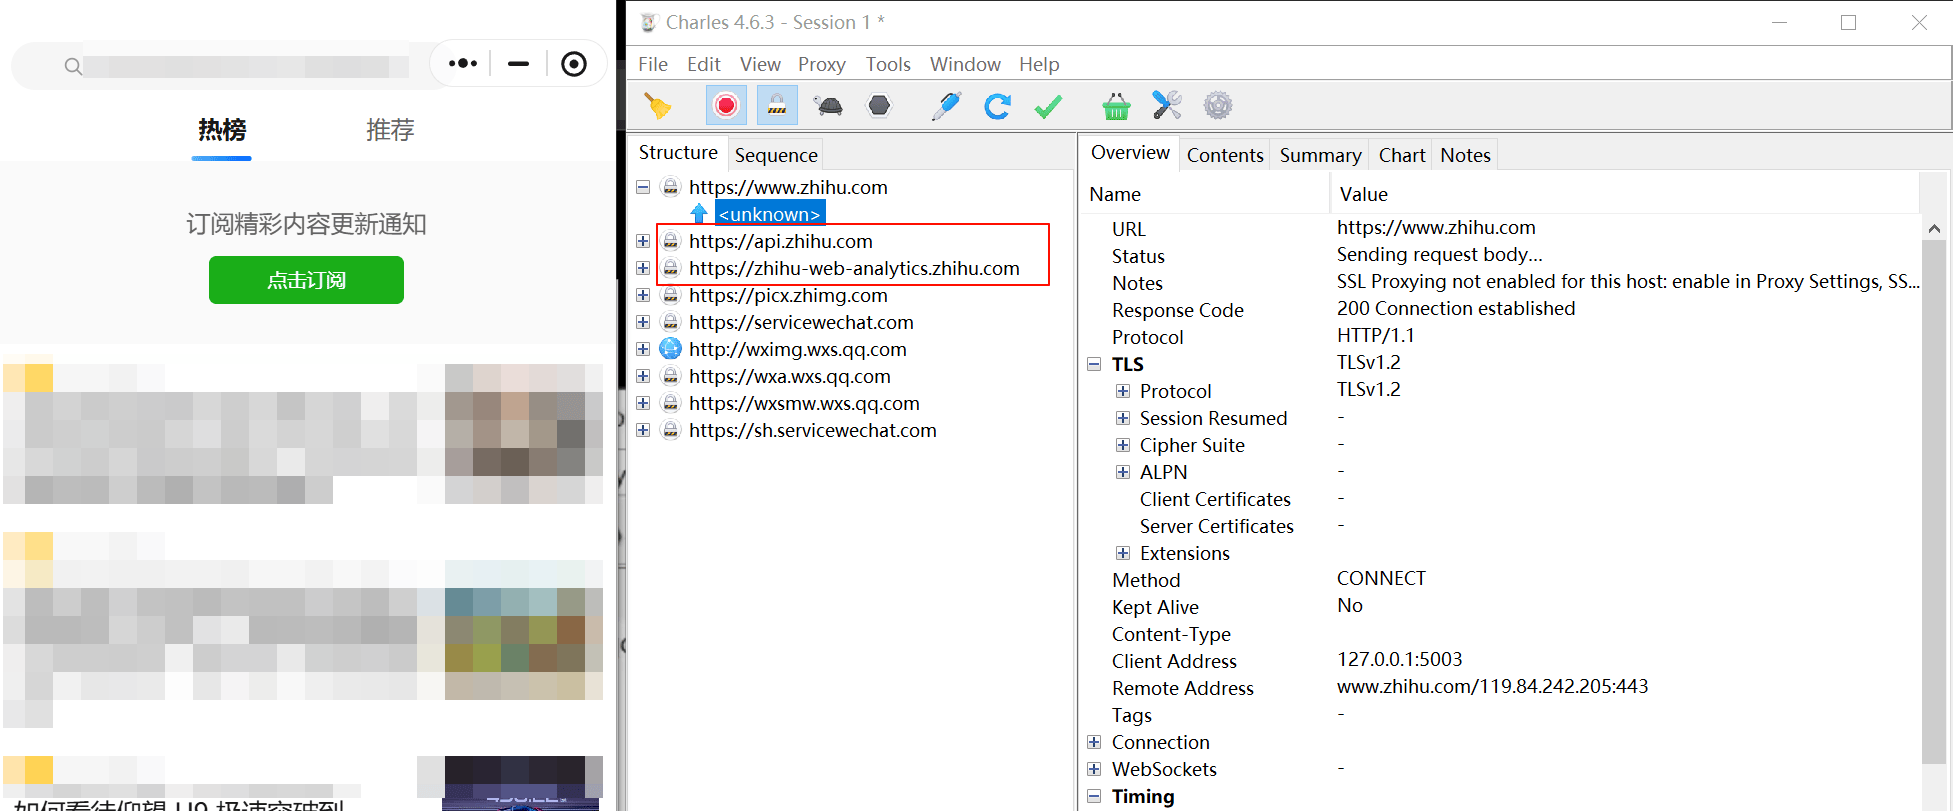Expand the Cipher Suite row

click(x=1123, y=445)
